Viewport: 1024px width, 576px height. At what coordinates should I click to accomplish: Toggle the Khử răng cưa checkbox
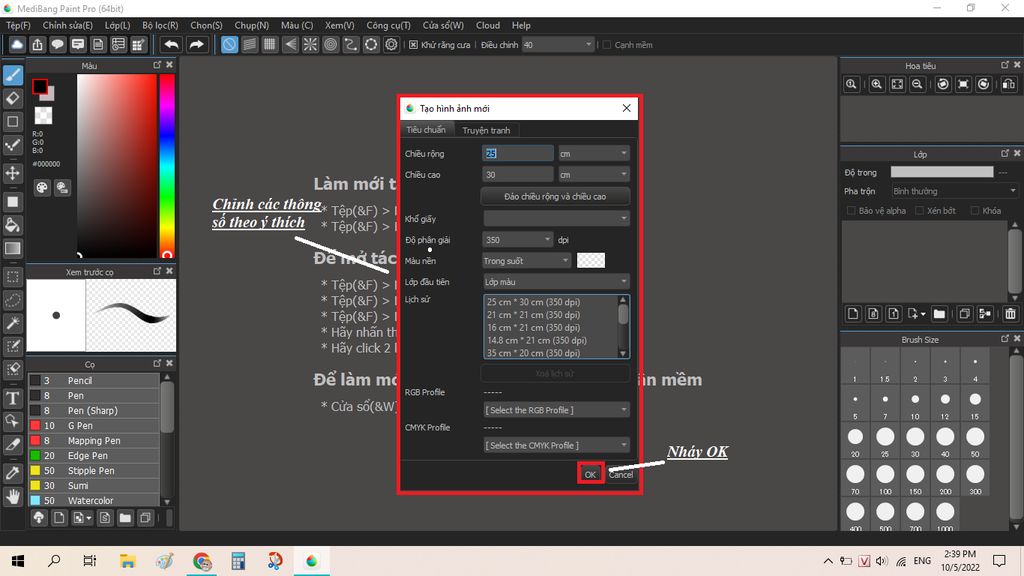click(413, 45)
